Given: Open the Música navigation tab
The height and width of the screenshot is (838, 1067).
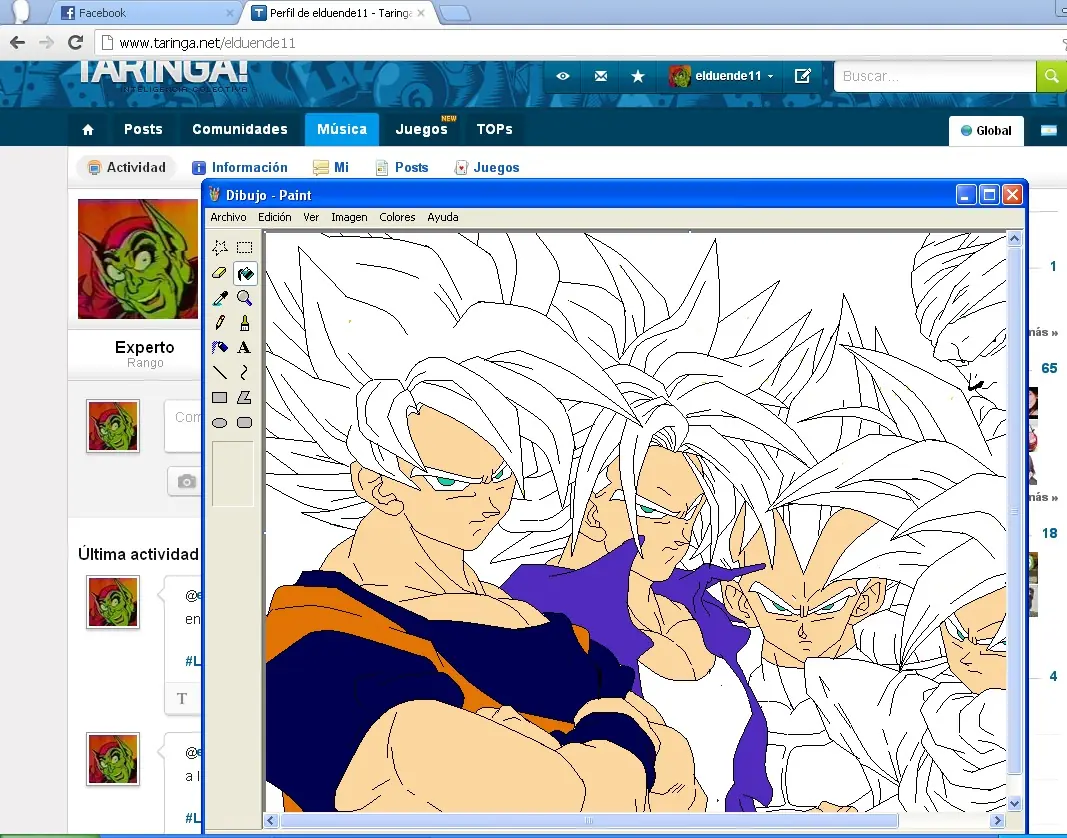Looking at the screenshot, I should coord(342,129).
